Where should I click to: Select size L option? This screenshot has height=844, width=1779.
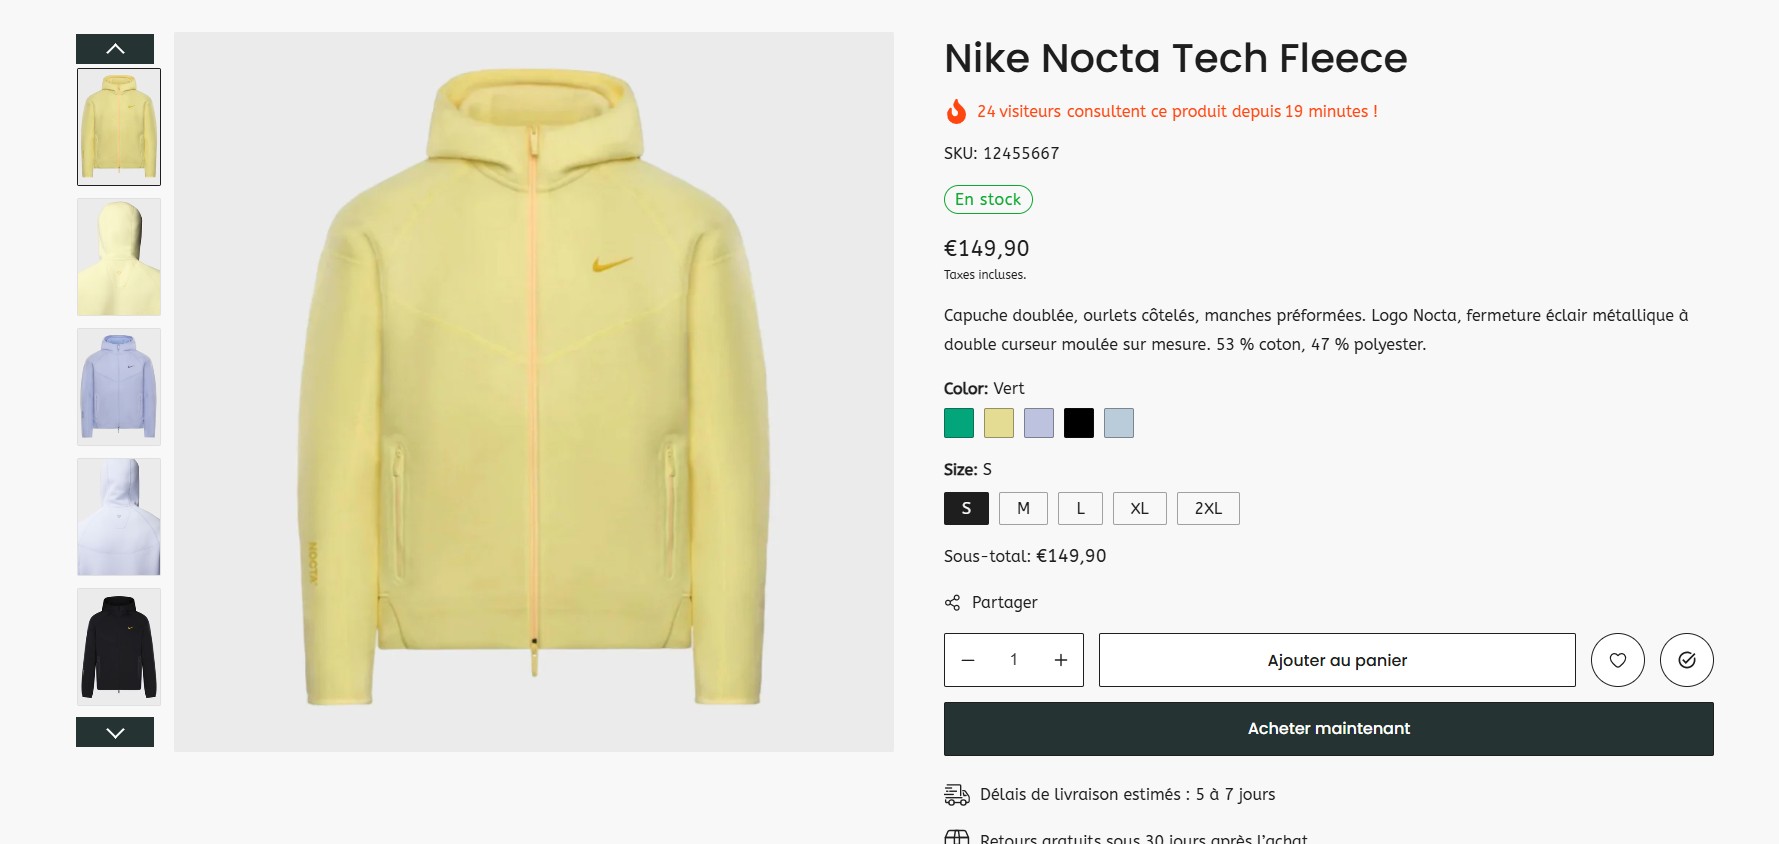(1080, 508)
